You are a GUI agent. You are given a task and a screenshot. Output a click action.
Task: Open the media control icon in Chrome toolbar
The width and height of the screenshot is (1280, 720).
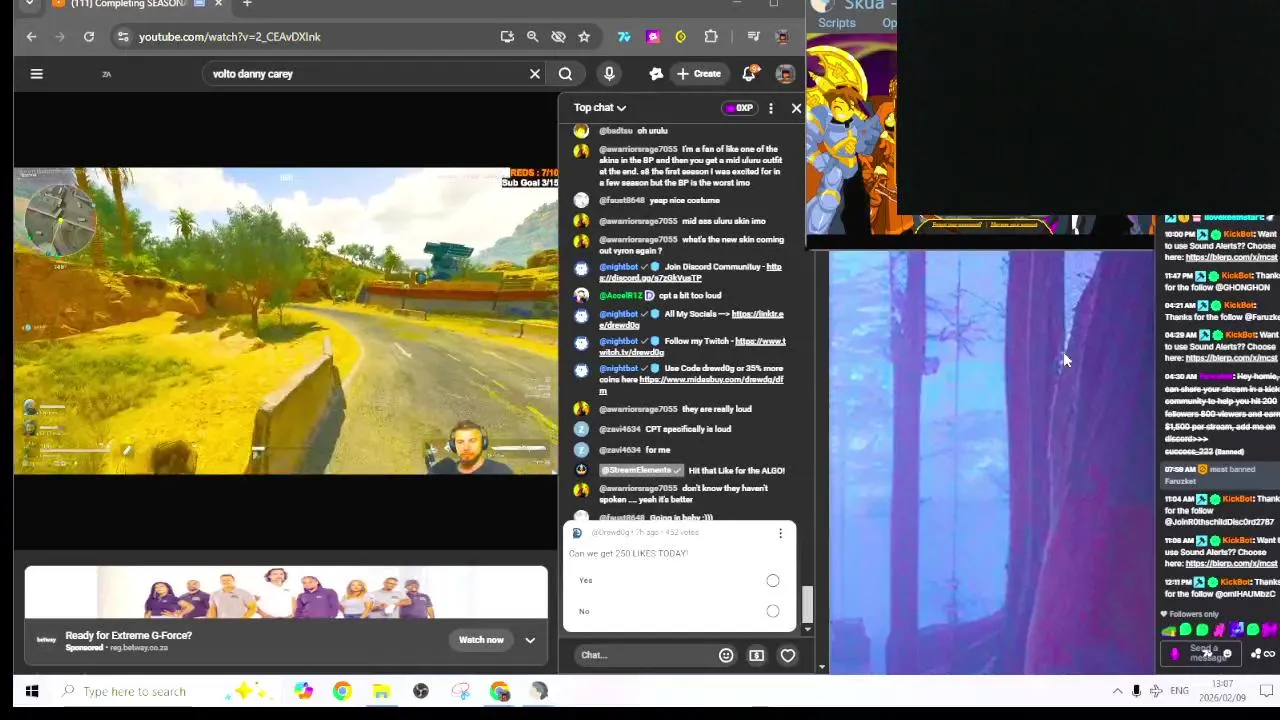(x=753, y=37)
